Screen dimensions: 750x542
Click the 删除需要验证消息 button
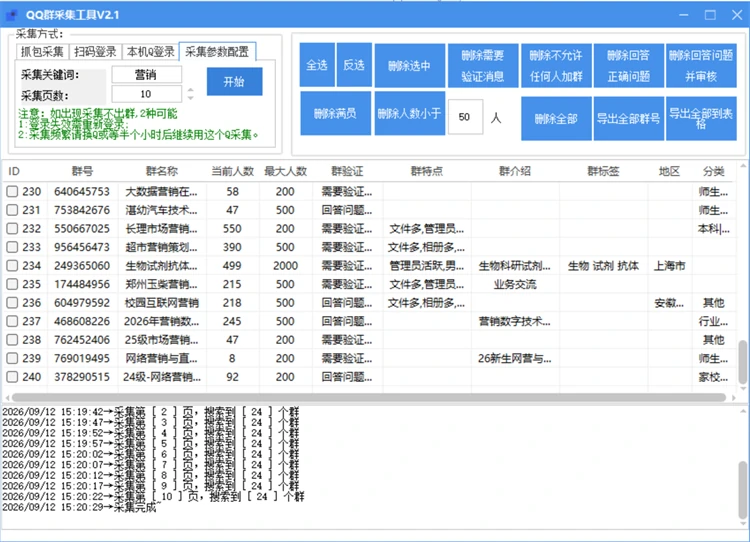pos(483,66)
